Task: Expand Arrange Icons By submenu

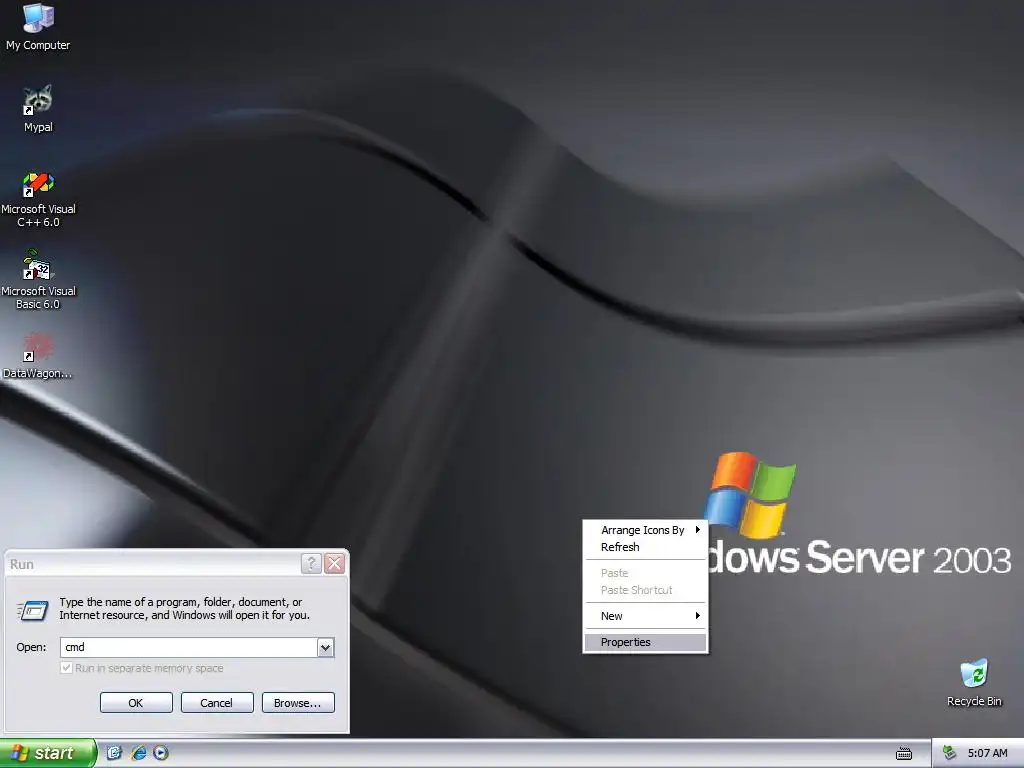Action: coord(645,530)
